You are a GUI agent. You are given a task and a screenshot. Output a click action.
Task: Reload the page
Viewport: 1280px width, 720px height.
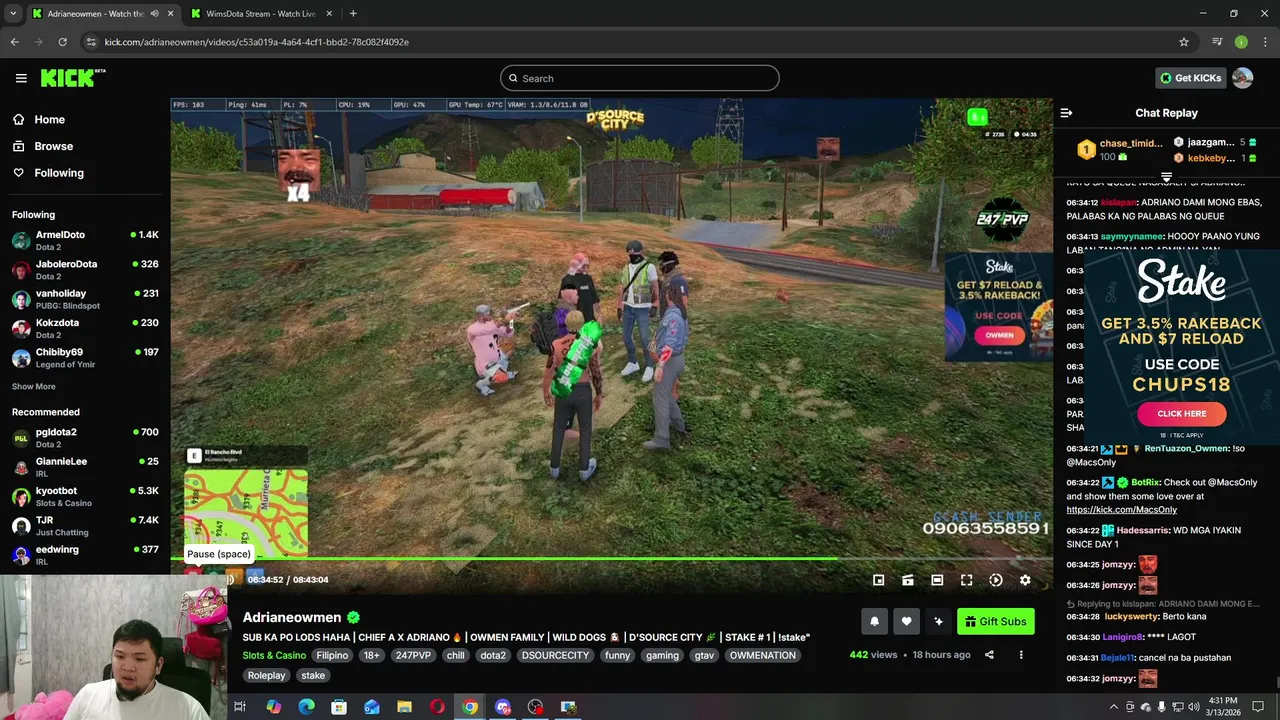pos(62,42)
